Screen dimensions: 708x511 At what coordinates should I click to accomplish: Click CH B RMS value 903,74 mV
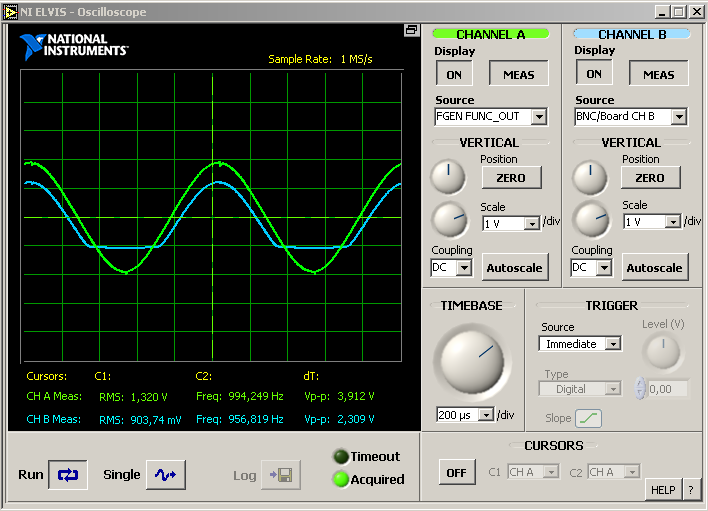[x=156, y=420]
